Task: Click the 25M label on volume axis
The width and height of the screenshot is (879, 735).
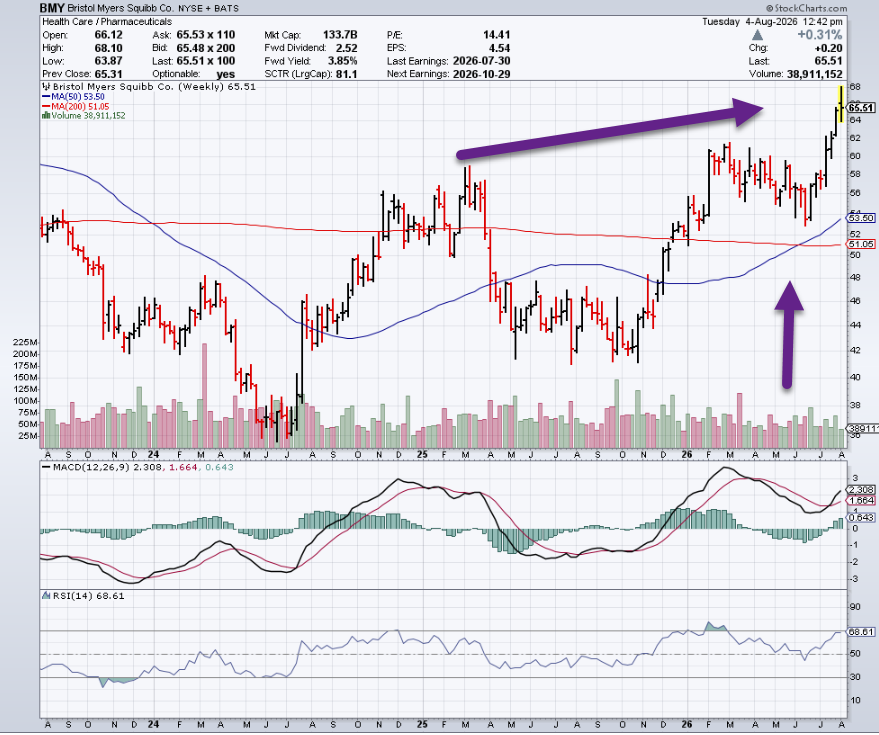Action: pyautogui.click(x=28, y=436)
